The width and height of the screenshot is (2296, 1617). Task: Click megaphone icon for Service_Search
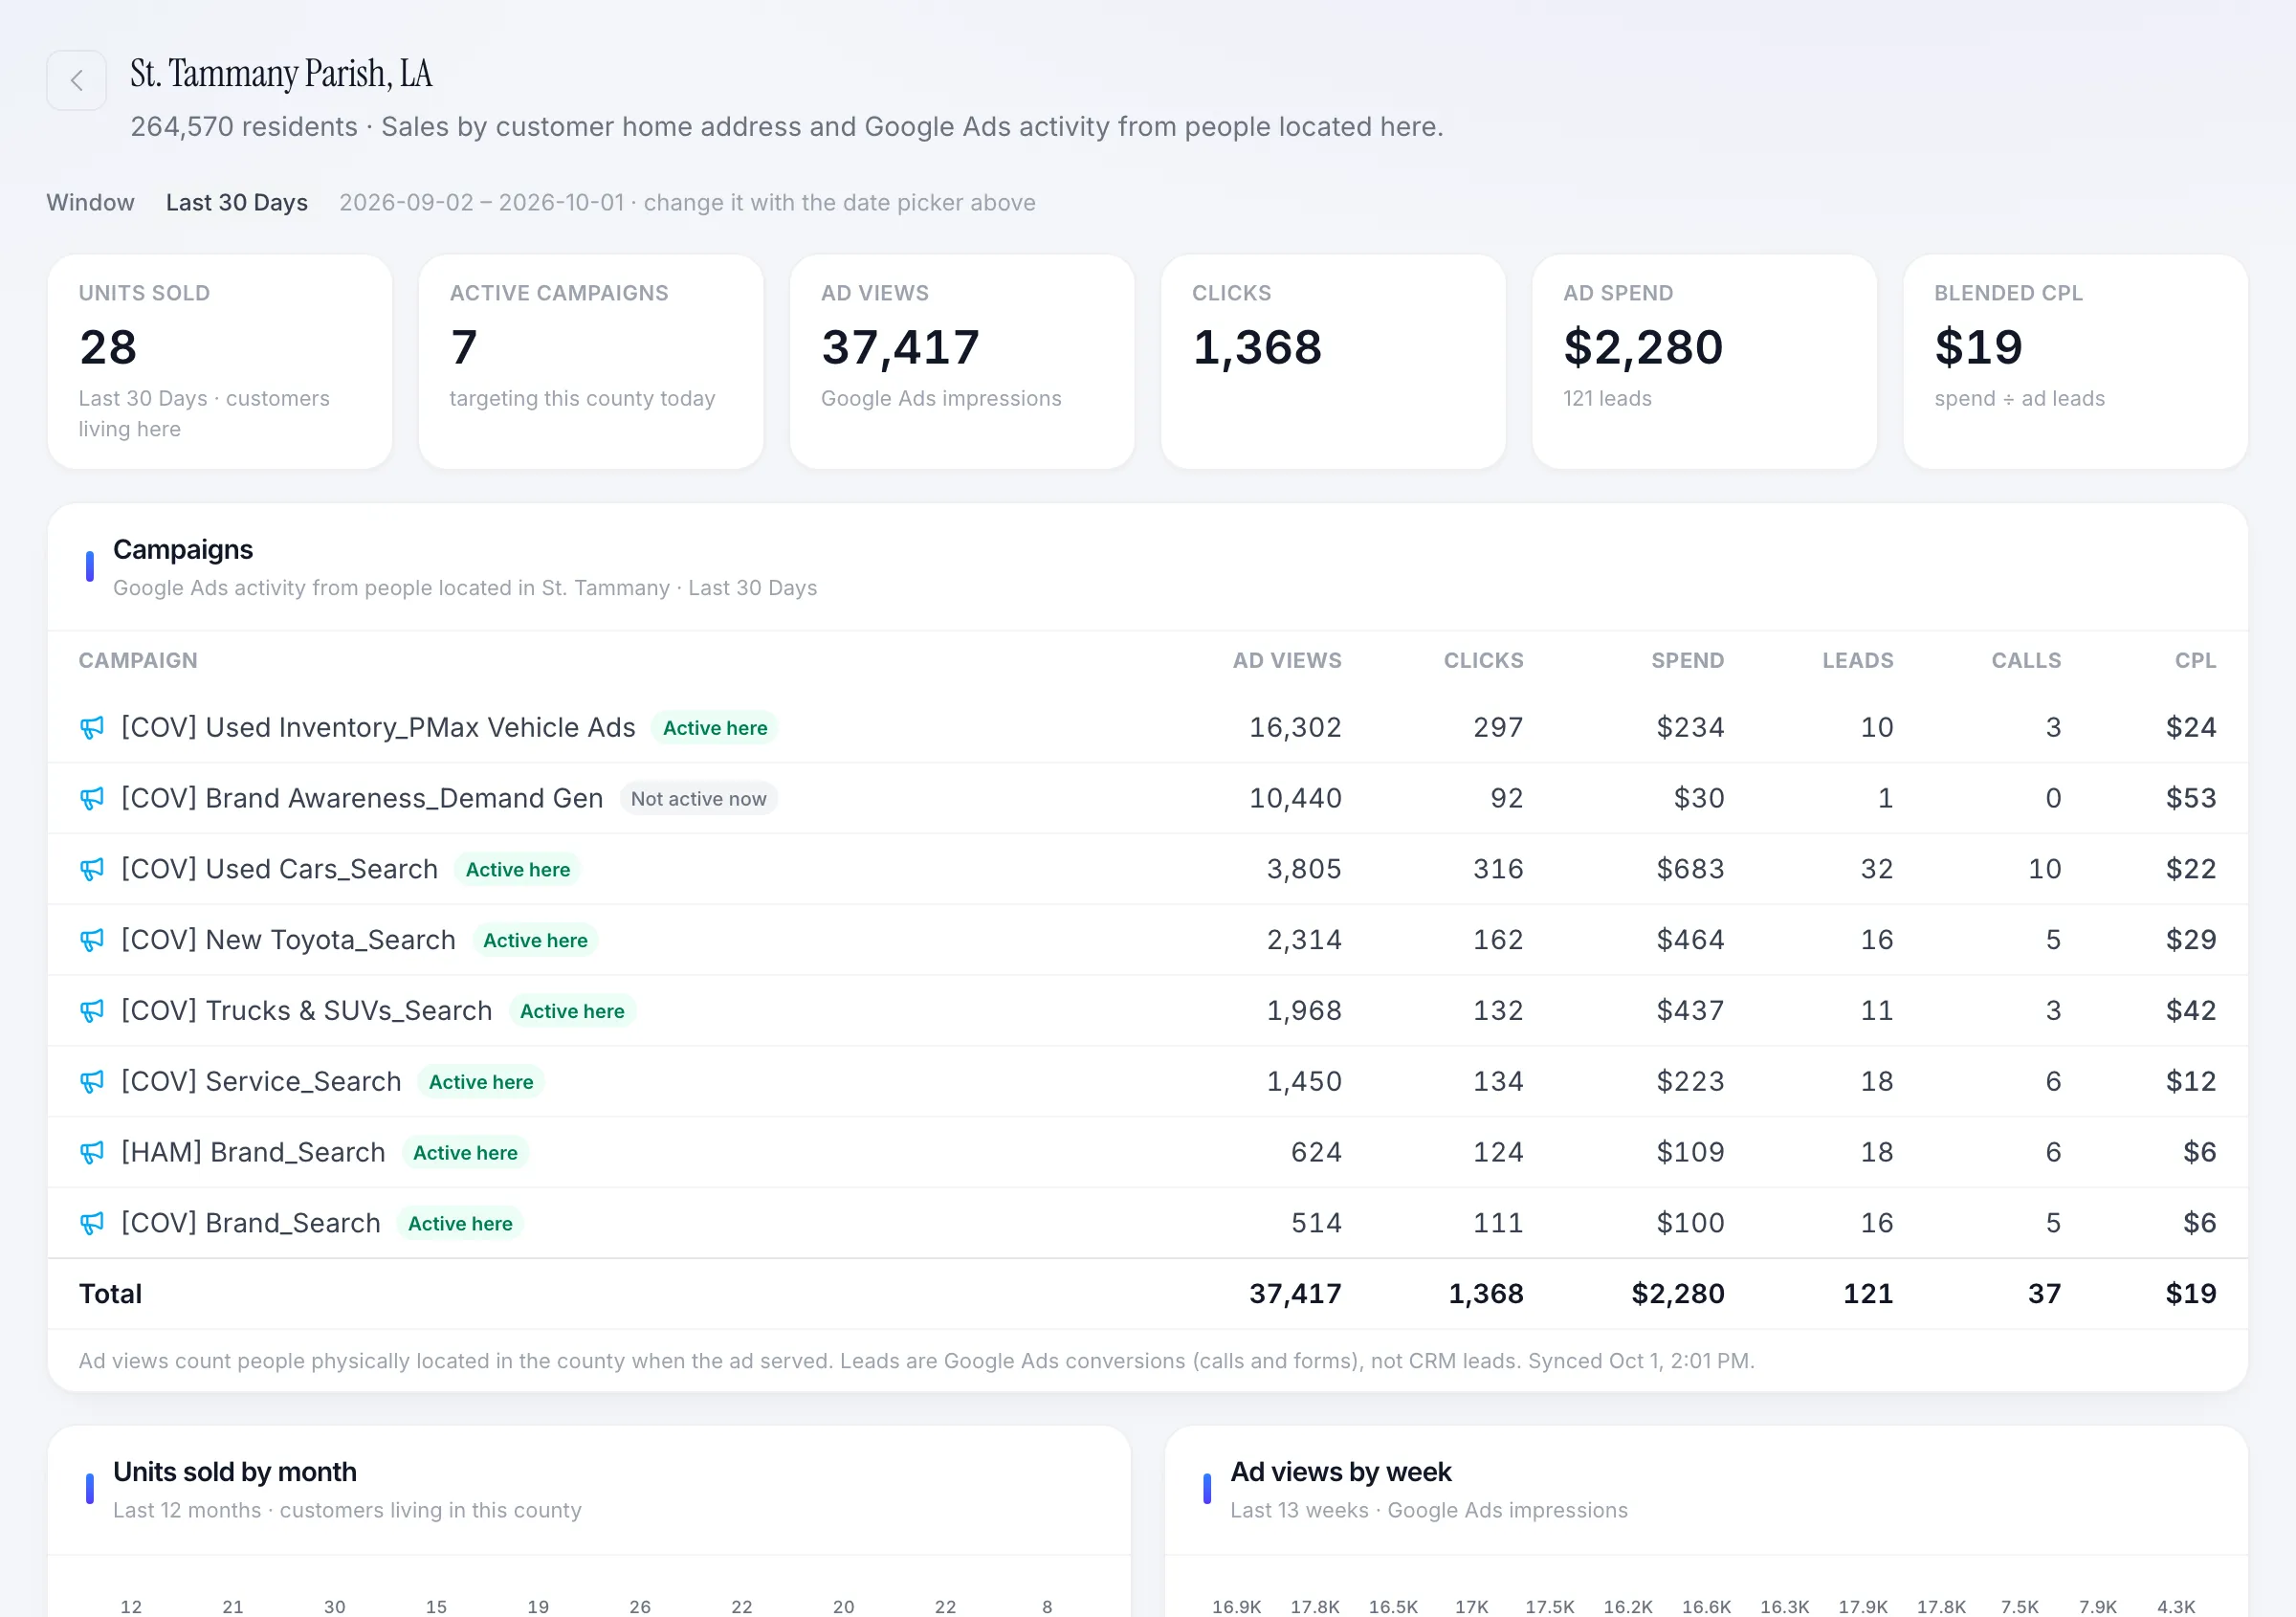coord(92,1082)
